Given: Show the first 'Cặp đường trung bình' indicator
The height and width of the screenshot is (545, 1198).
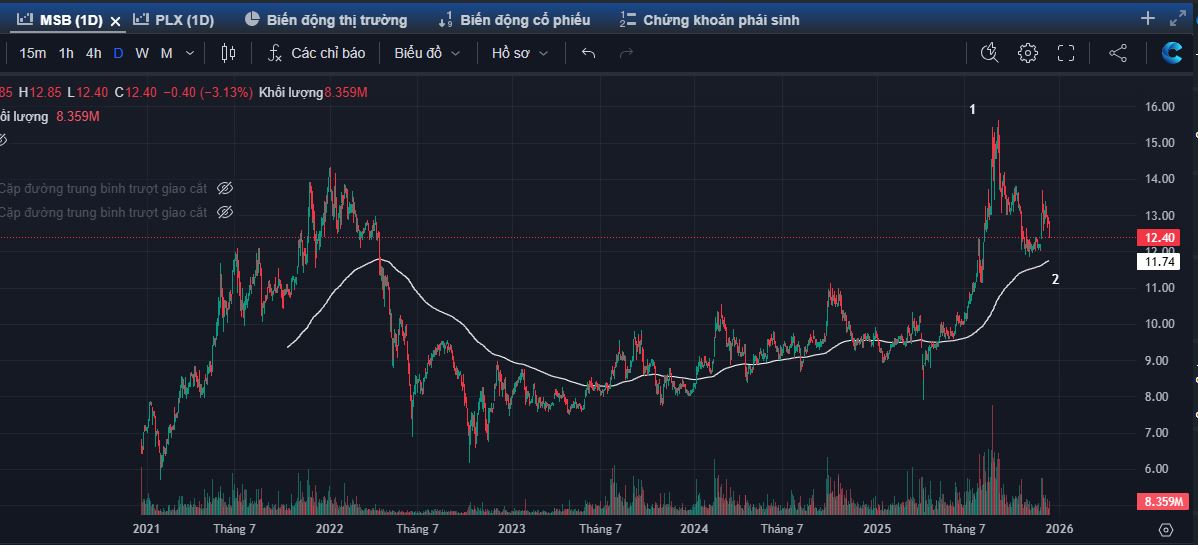Looking at the screenshot, I should click(225, 188).
